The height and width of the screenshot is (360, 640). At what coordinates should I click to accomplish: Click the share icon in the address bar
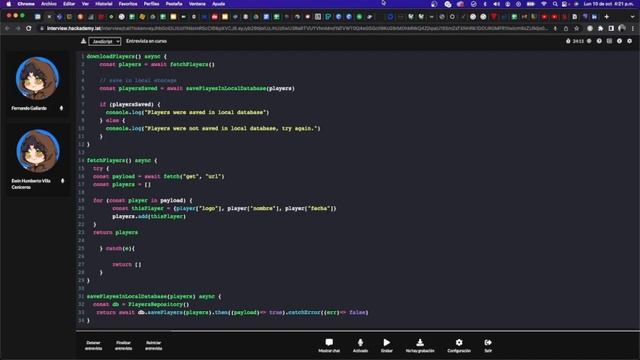(x=566, y=29)
